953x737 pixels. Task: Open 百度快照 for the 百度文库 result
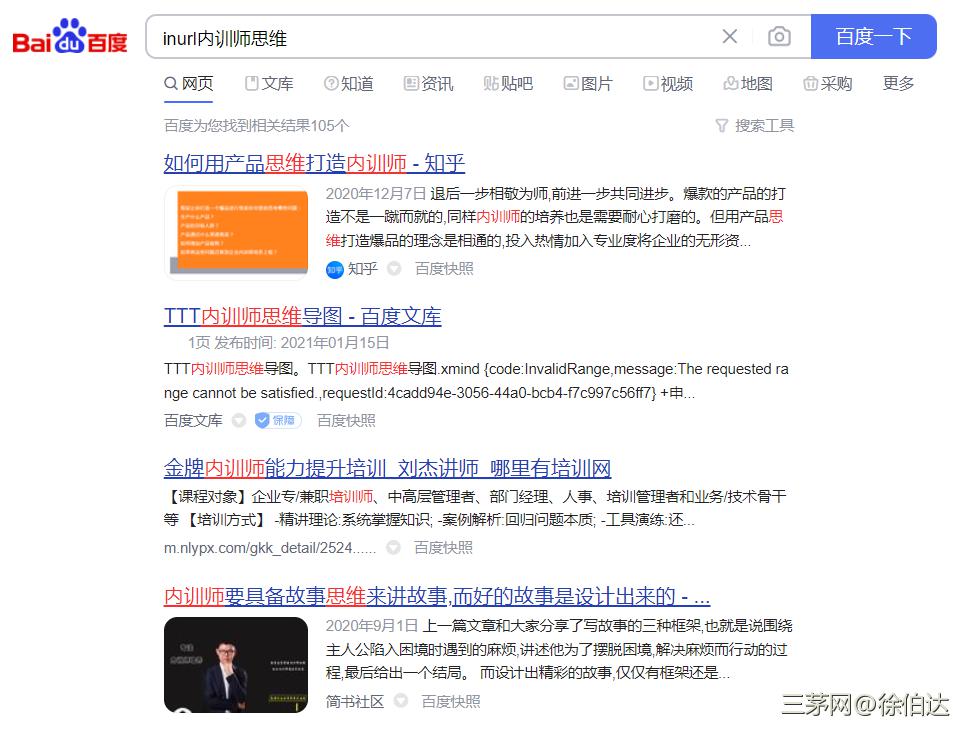click(346, 420)
